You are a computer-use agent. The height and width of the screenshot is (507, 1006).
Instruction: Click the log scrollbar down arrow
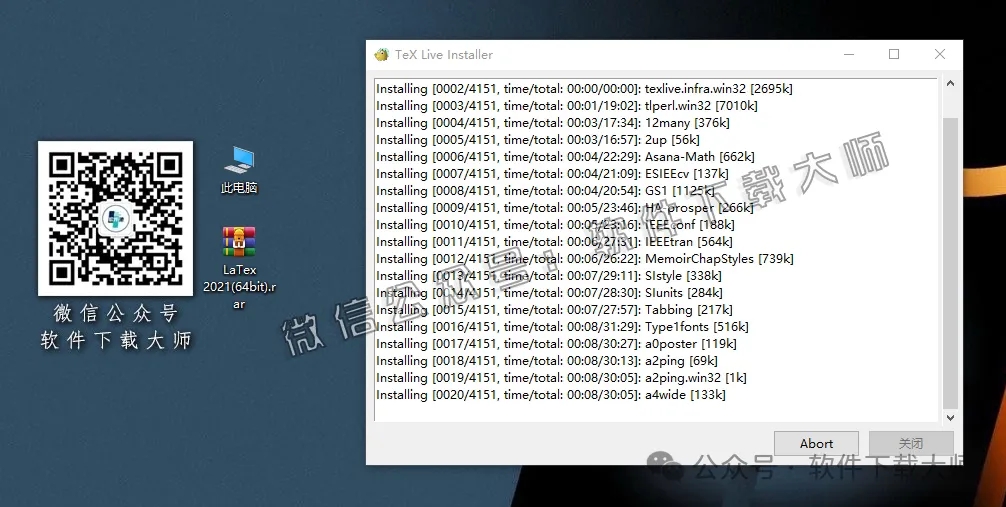click(x=950, y=417)
